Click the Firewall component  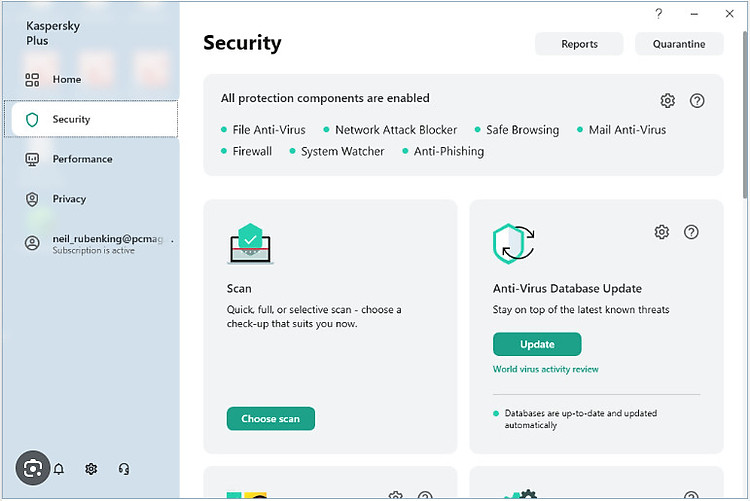[x=246, y=151]
